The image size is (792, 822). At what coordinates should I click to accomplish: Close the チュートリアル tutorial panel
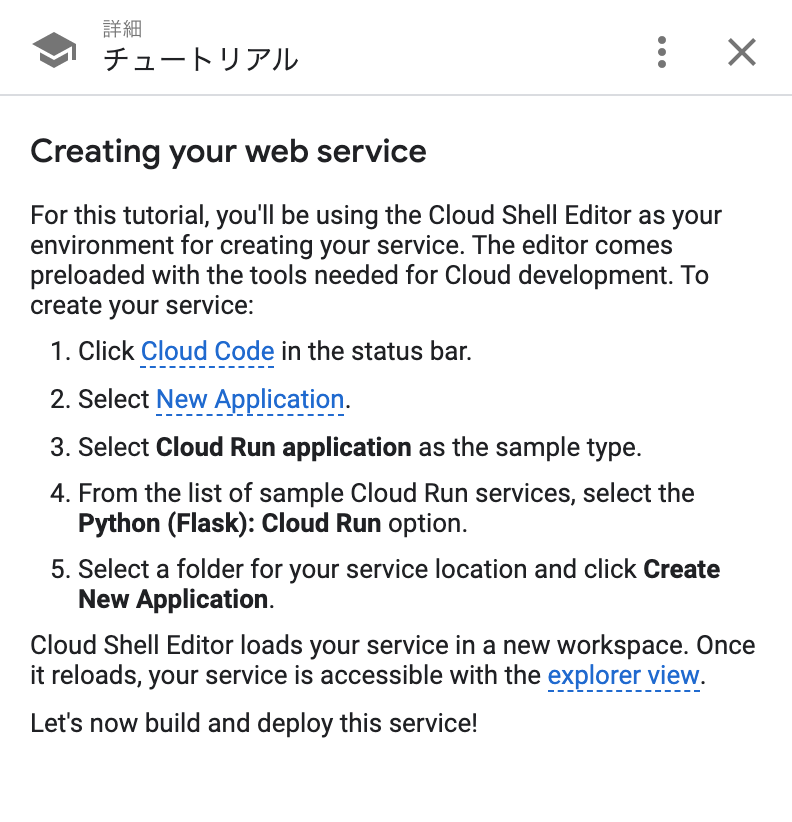click(741, 52)
